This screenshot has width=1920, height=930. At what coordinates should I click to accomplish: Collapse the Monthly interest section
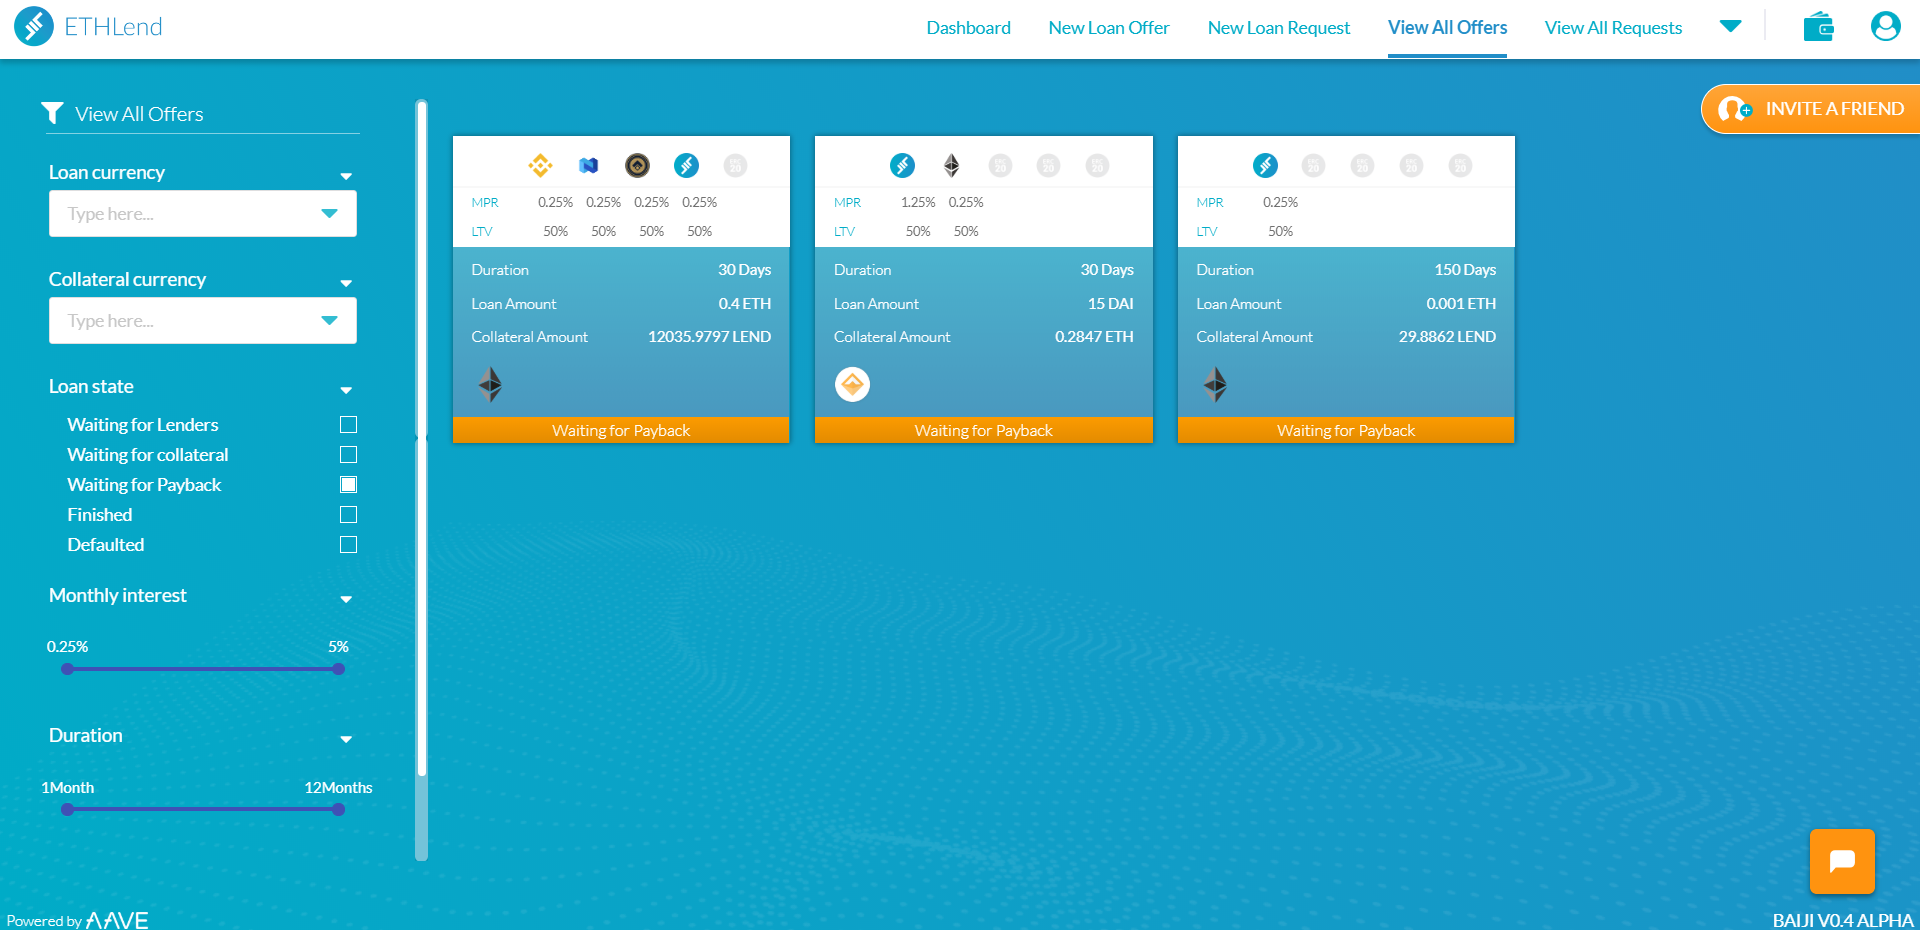pyautogui.click(x=346, y=598)
